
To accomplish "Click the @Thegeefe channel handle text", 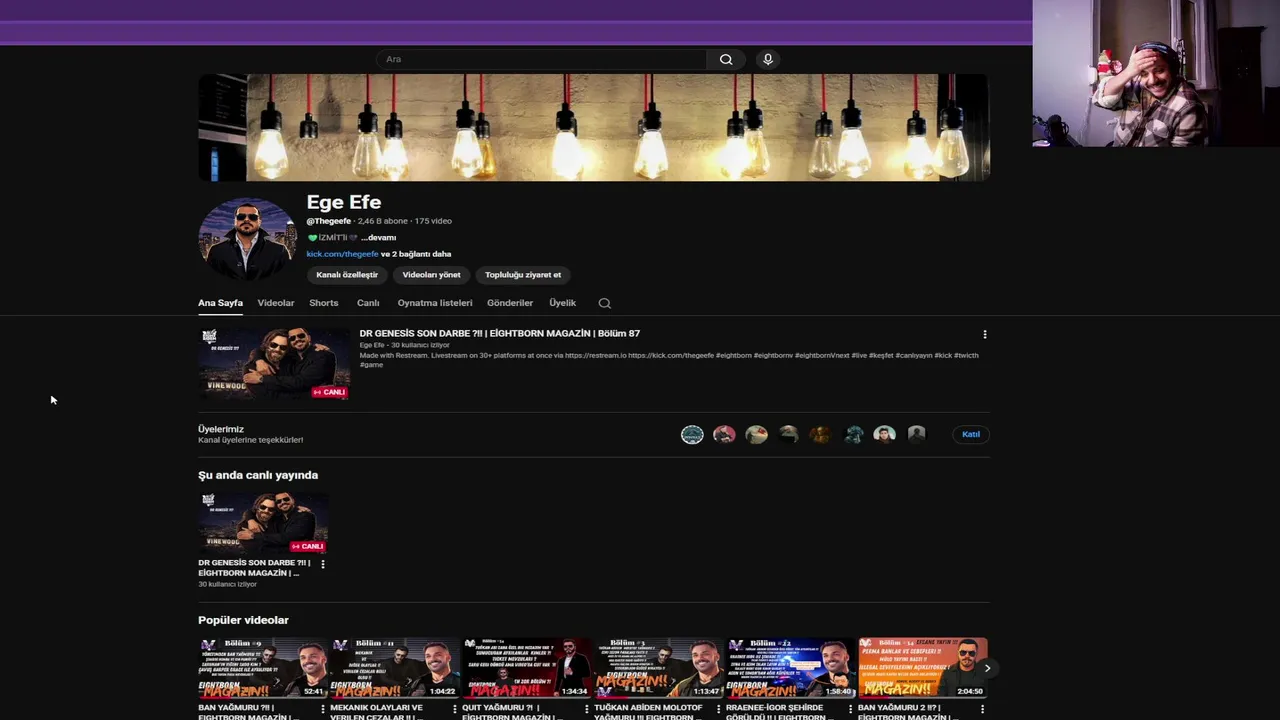I will 329,221.
